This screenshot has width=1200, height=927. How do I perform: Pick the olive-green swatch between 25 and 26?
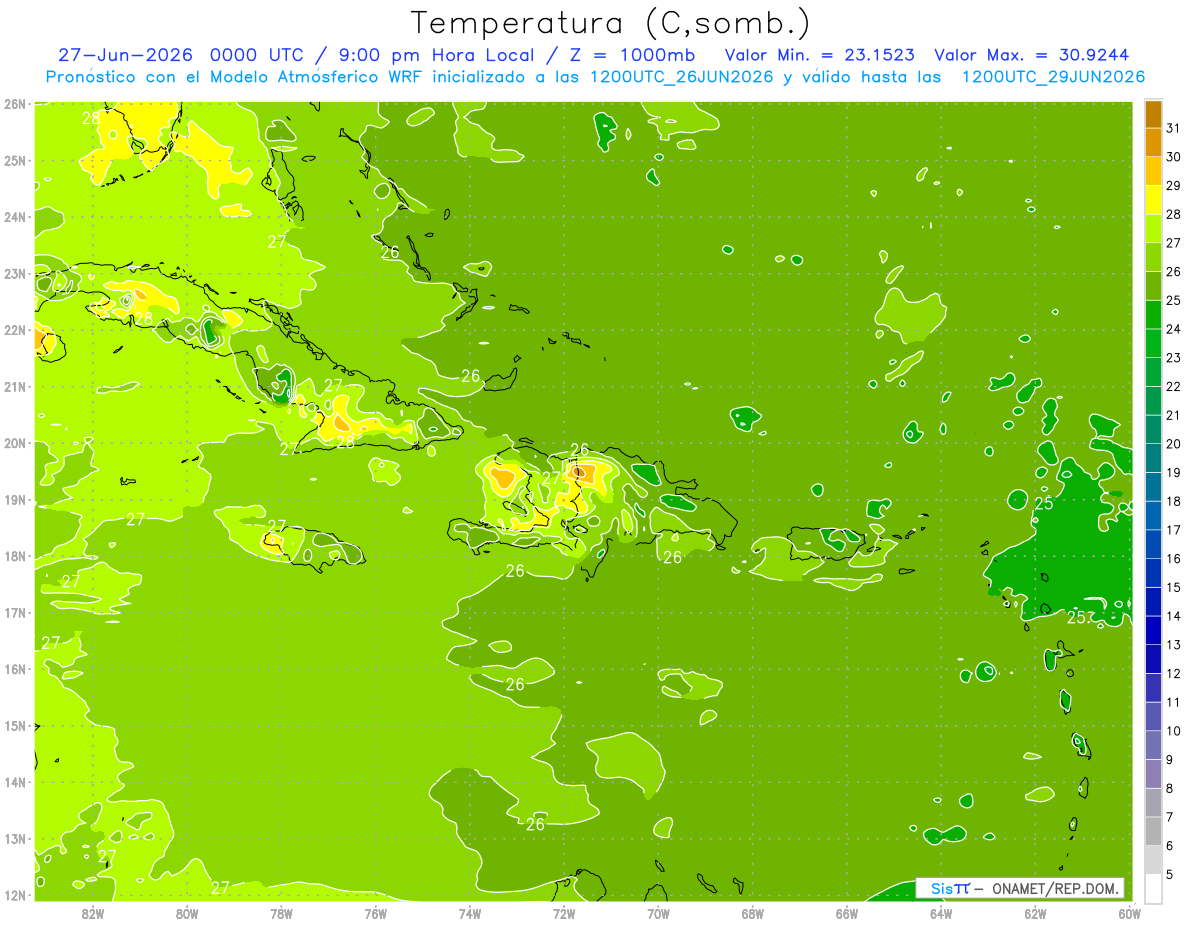(x=1153, y=286)
